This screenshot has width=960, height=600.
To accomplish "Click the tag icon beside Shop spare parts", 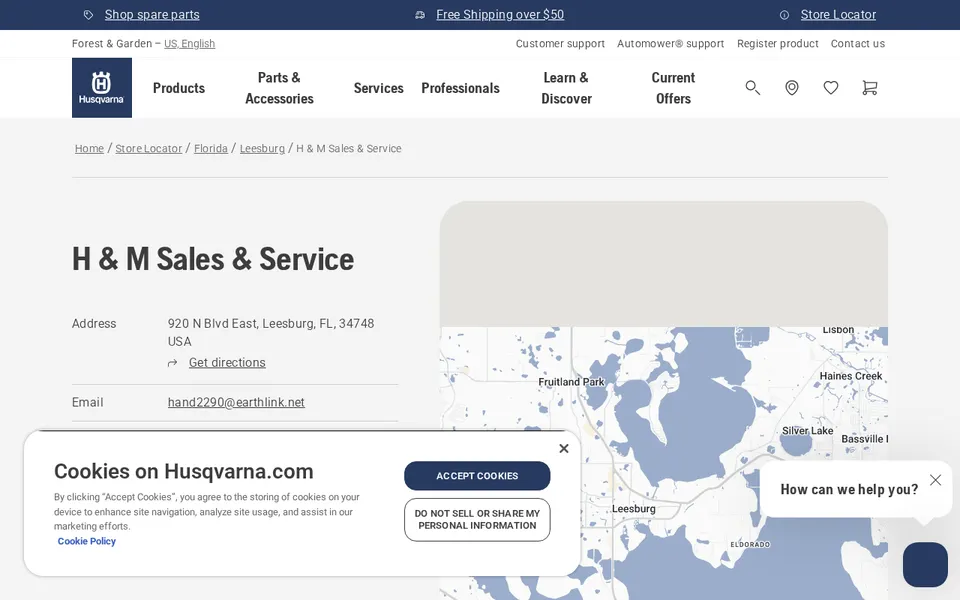I will tap(88, 15).
